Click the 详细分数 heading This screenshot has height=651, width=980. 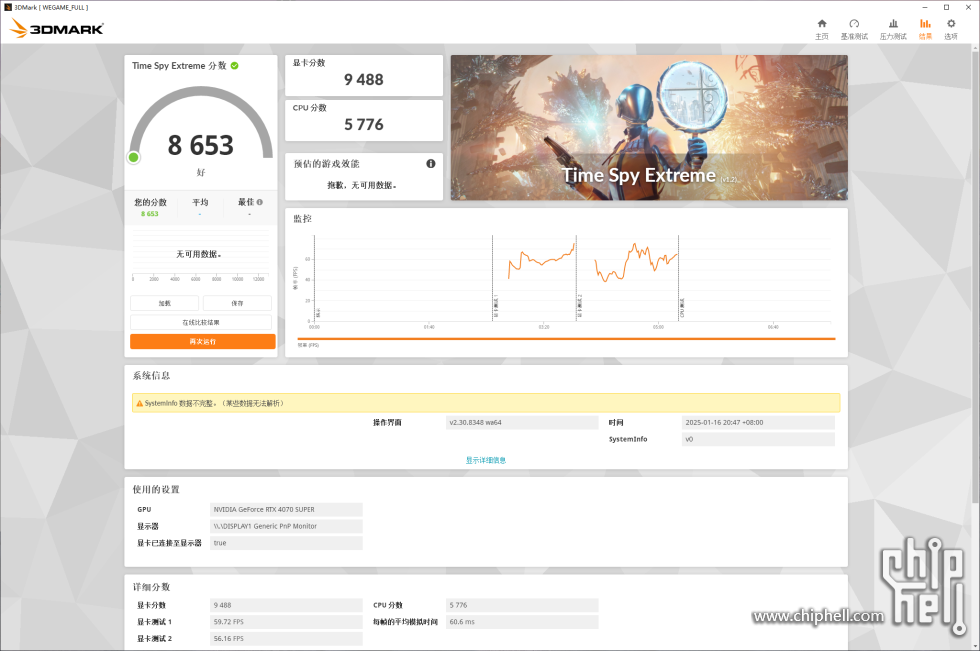tap(151, 587)
